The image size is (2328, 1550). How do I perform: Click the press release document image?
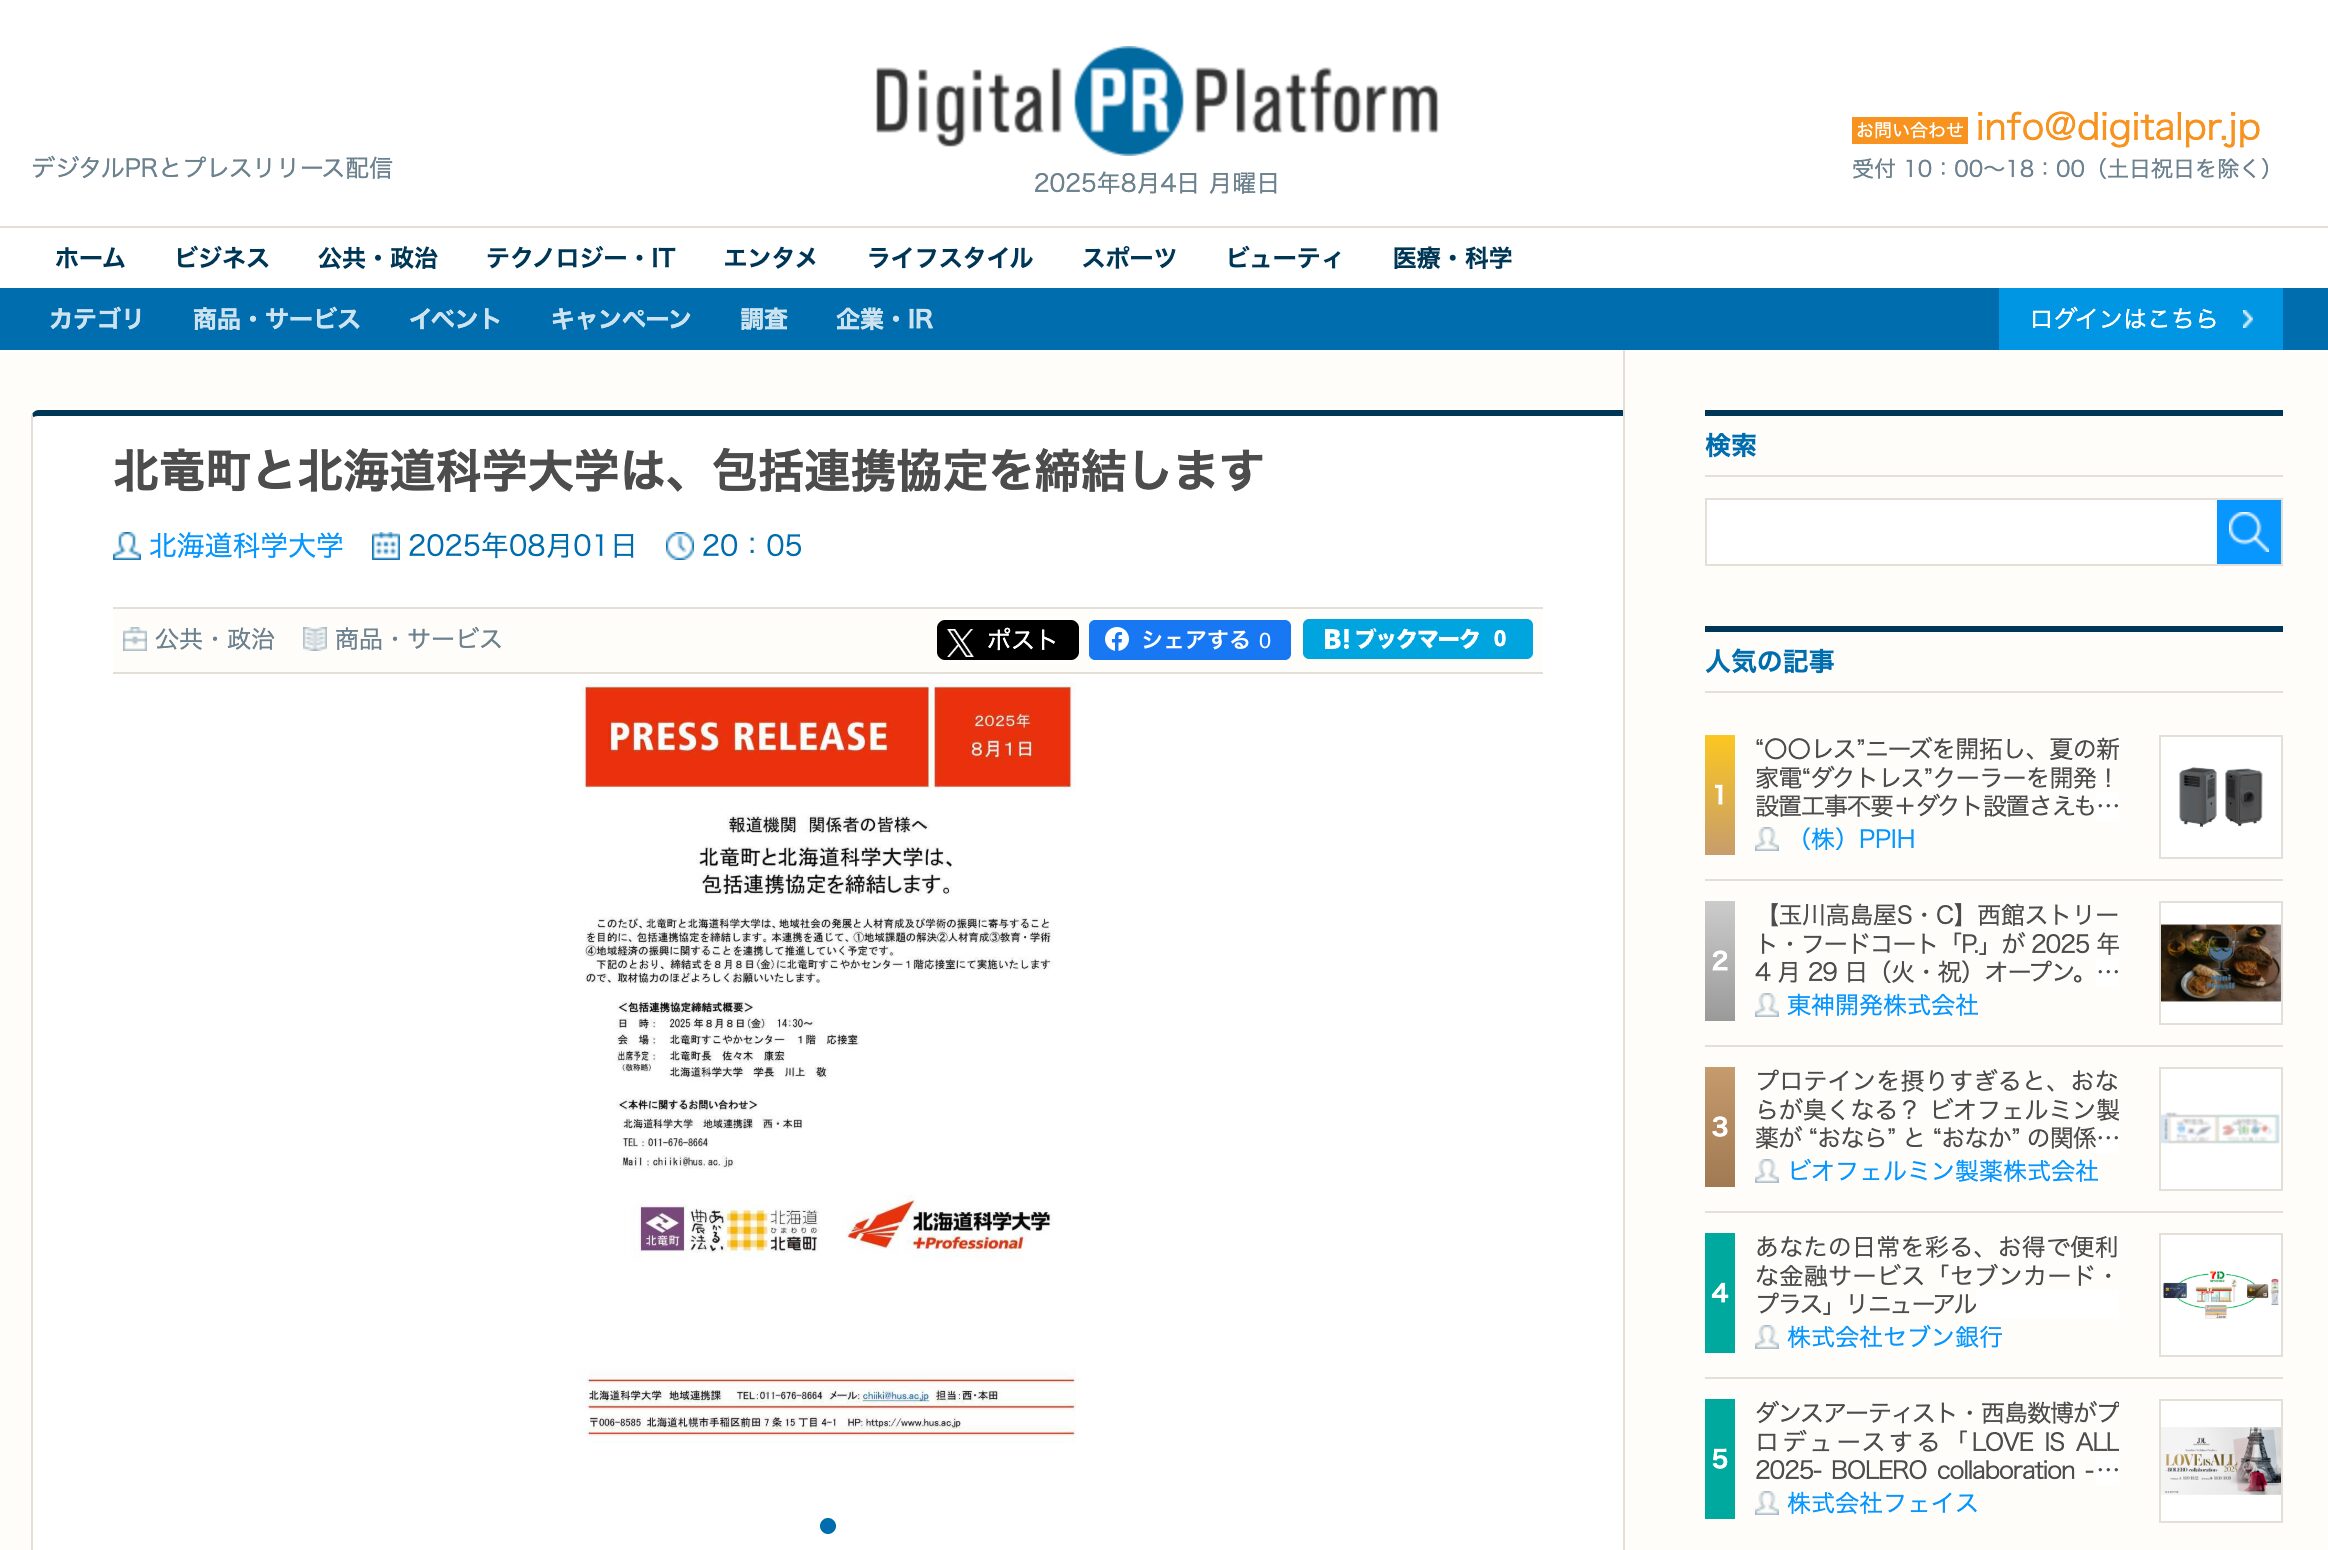click(828, 1060)
